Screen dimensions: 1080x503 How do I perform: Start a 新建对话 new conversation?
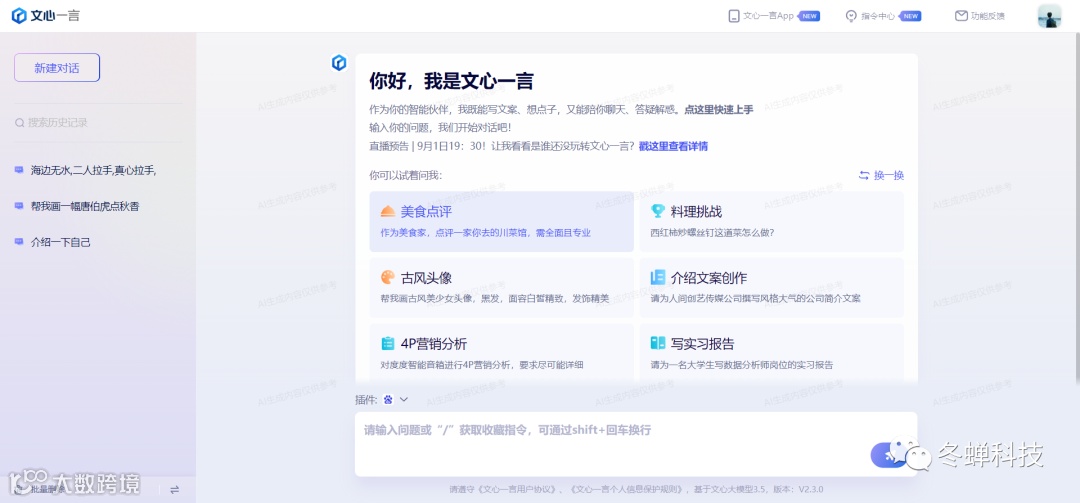click(57, 68)
